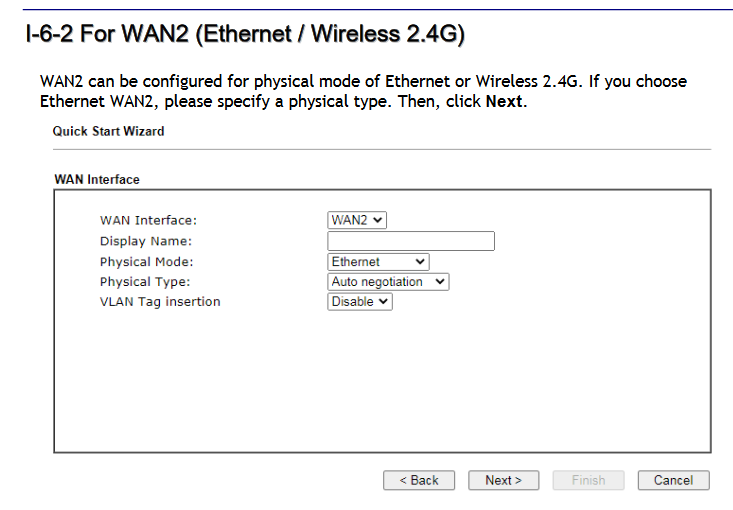Click the bold word Next in description
Viewport: 733px width, 510px height.
coord(504,102)
